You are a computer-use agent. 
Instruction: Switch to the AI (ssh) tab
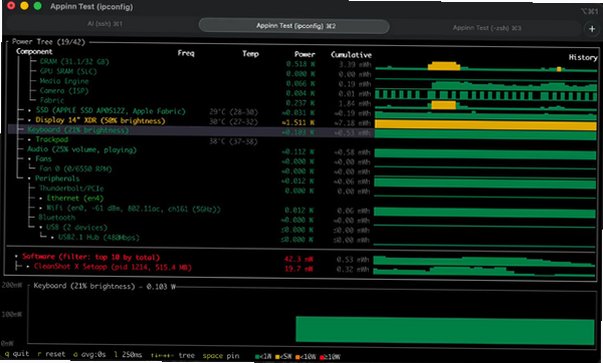click(105, 24)
